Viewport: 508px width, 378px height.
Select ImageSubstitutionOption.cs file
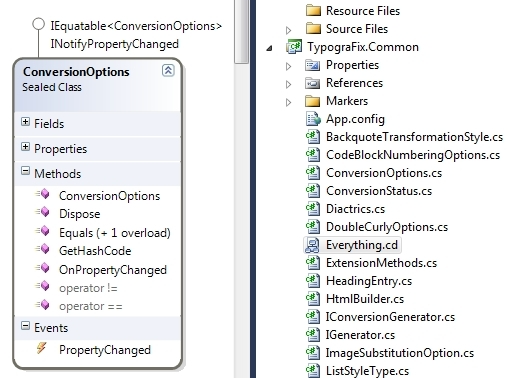tap(400, 353)
